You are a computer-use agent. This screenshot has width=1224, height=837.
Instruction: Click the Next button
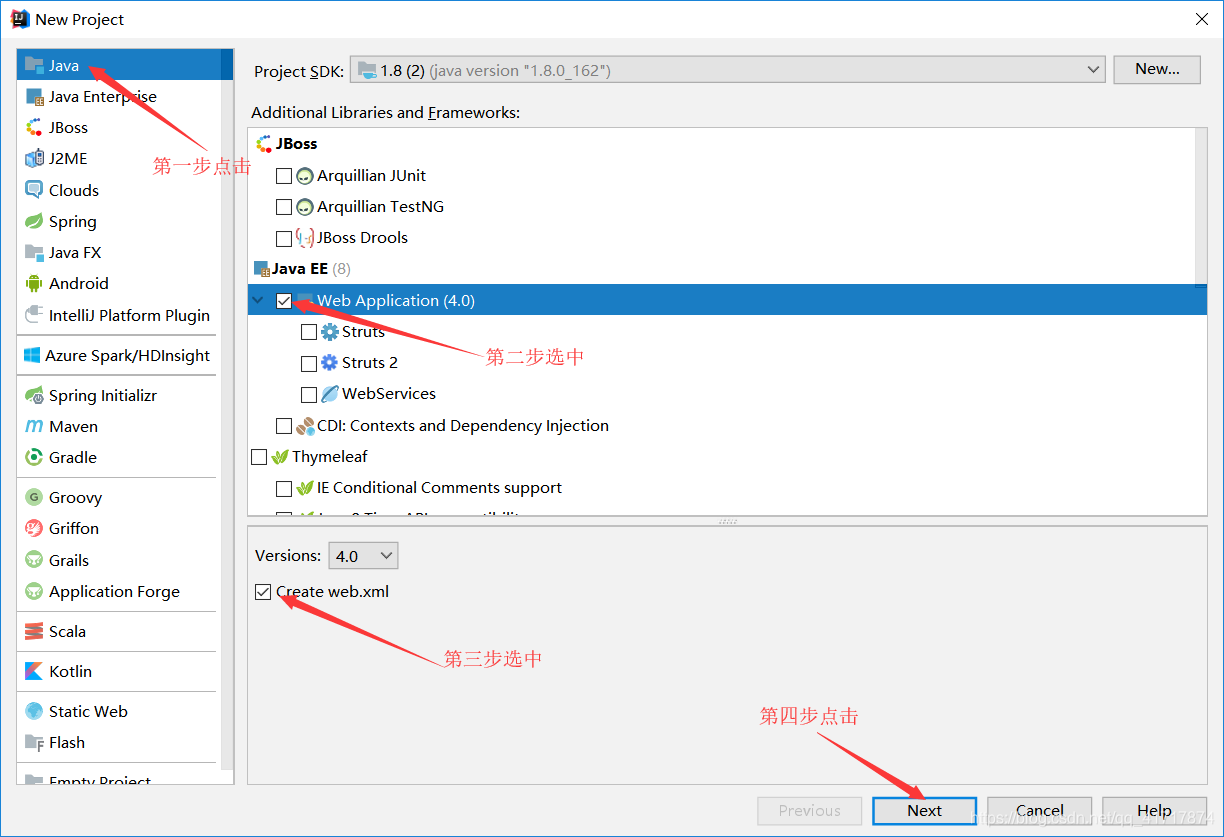tap(924, 810)
